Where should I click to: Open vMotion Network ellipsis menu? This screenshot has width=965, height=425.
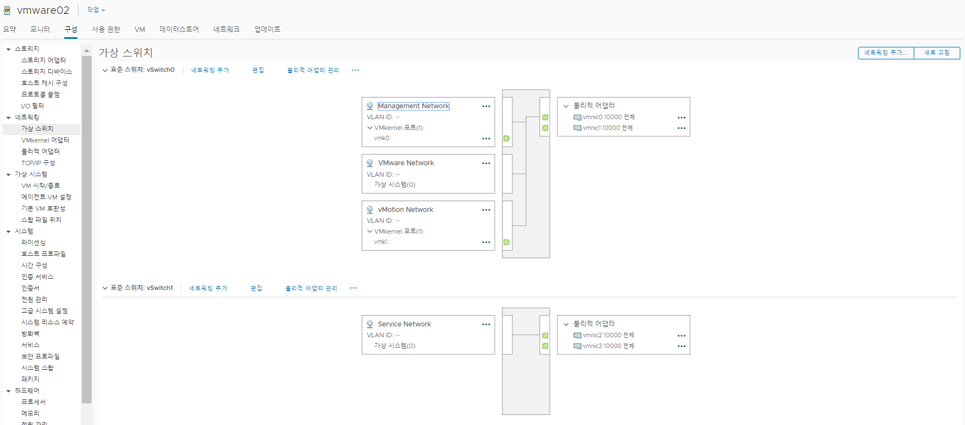(x=486, y=210)
